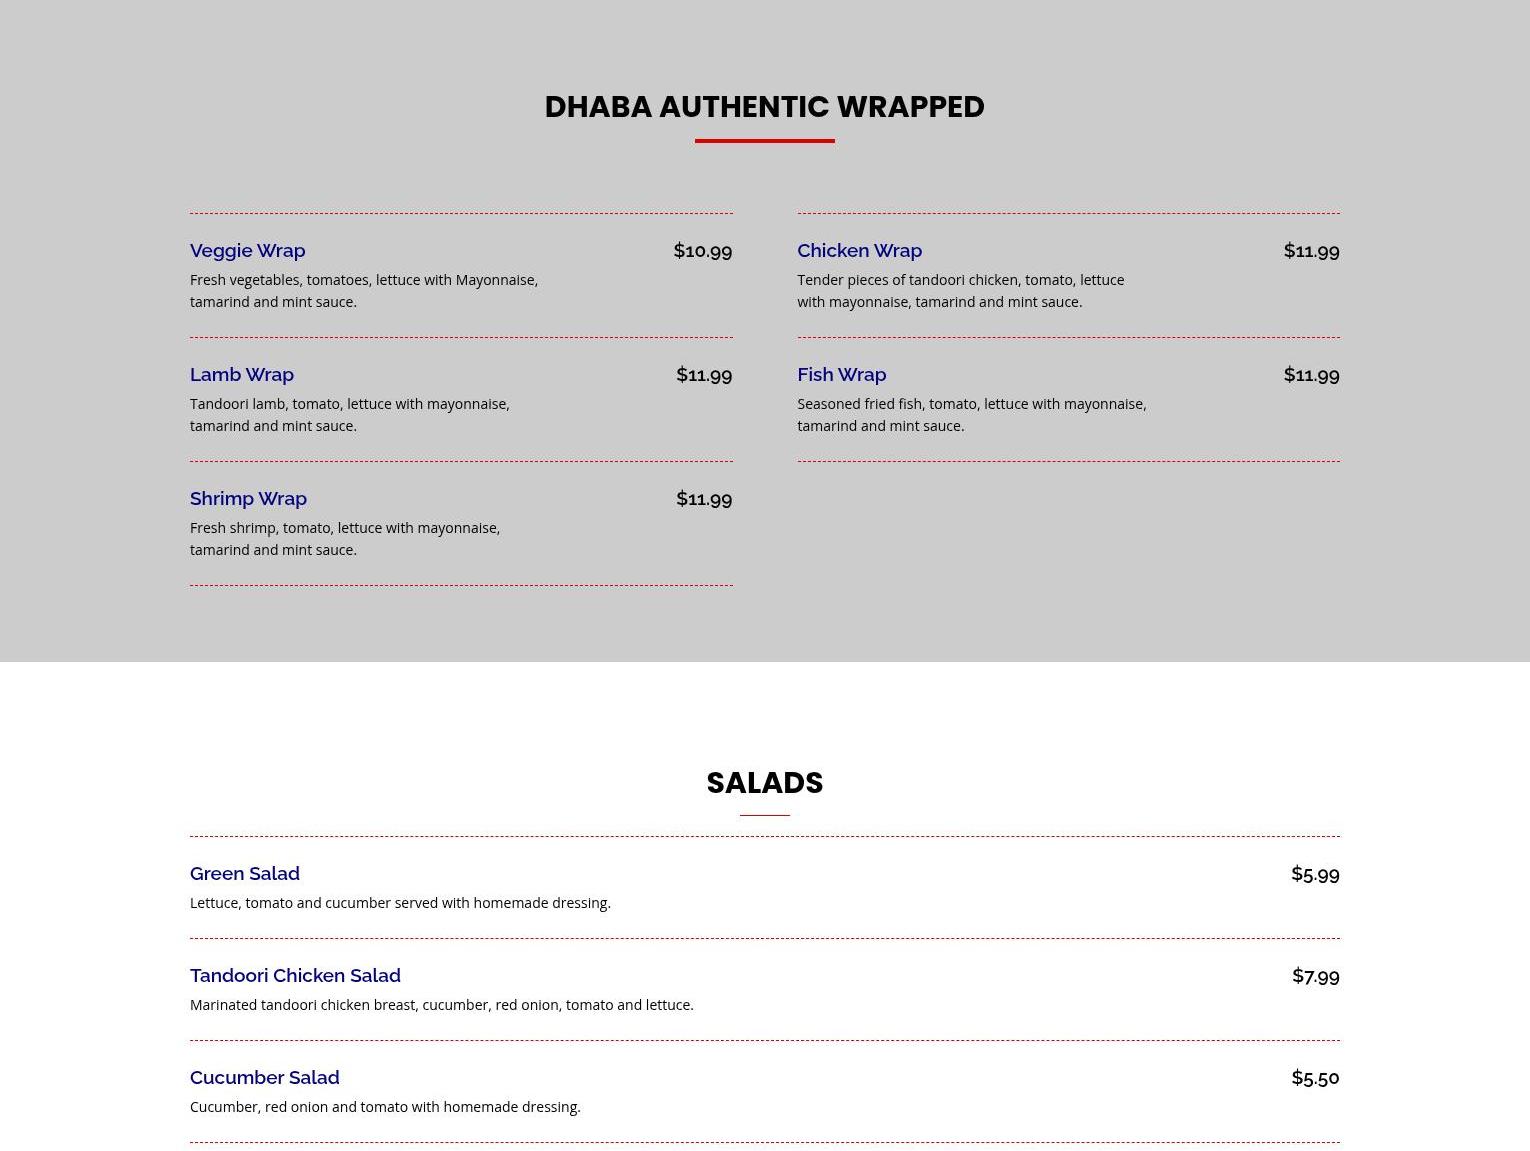Choose the "Fish Wrap" item name
The width and height of the screenshot is (1530, 1151).
pyautogui.click(x=841, y=375)
